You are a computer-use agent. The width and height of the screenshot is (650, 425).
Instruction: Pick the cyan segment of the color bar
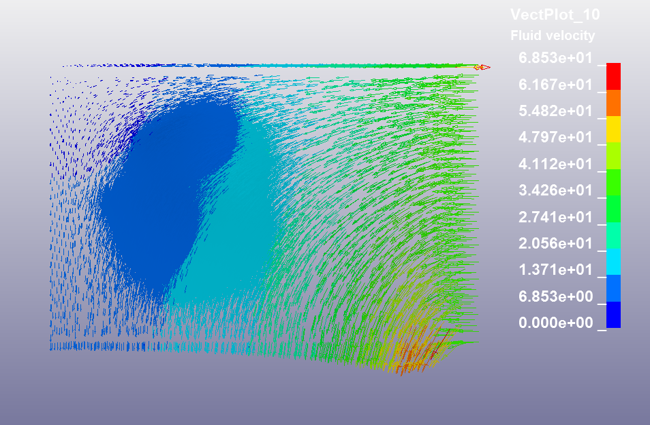point(614,262)
